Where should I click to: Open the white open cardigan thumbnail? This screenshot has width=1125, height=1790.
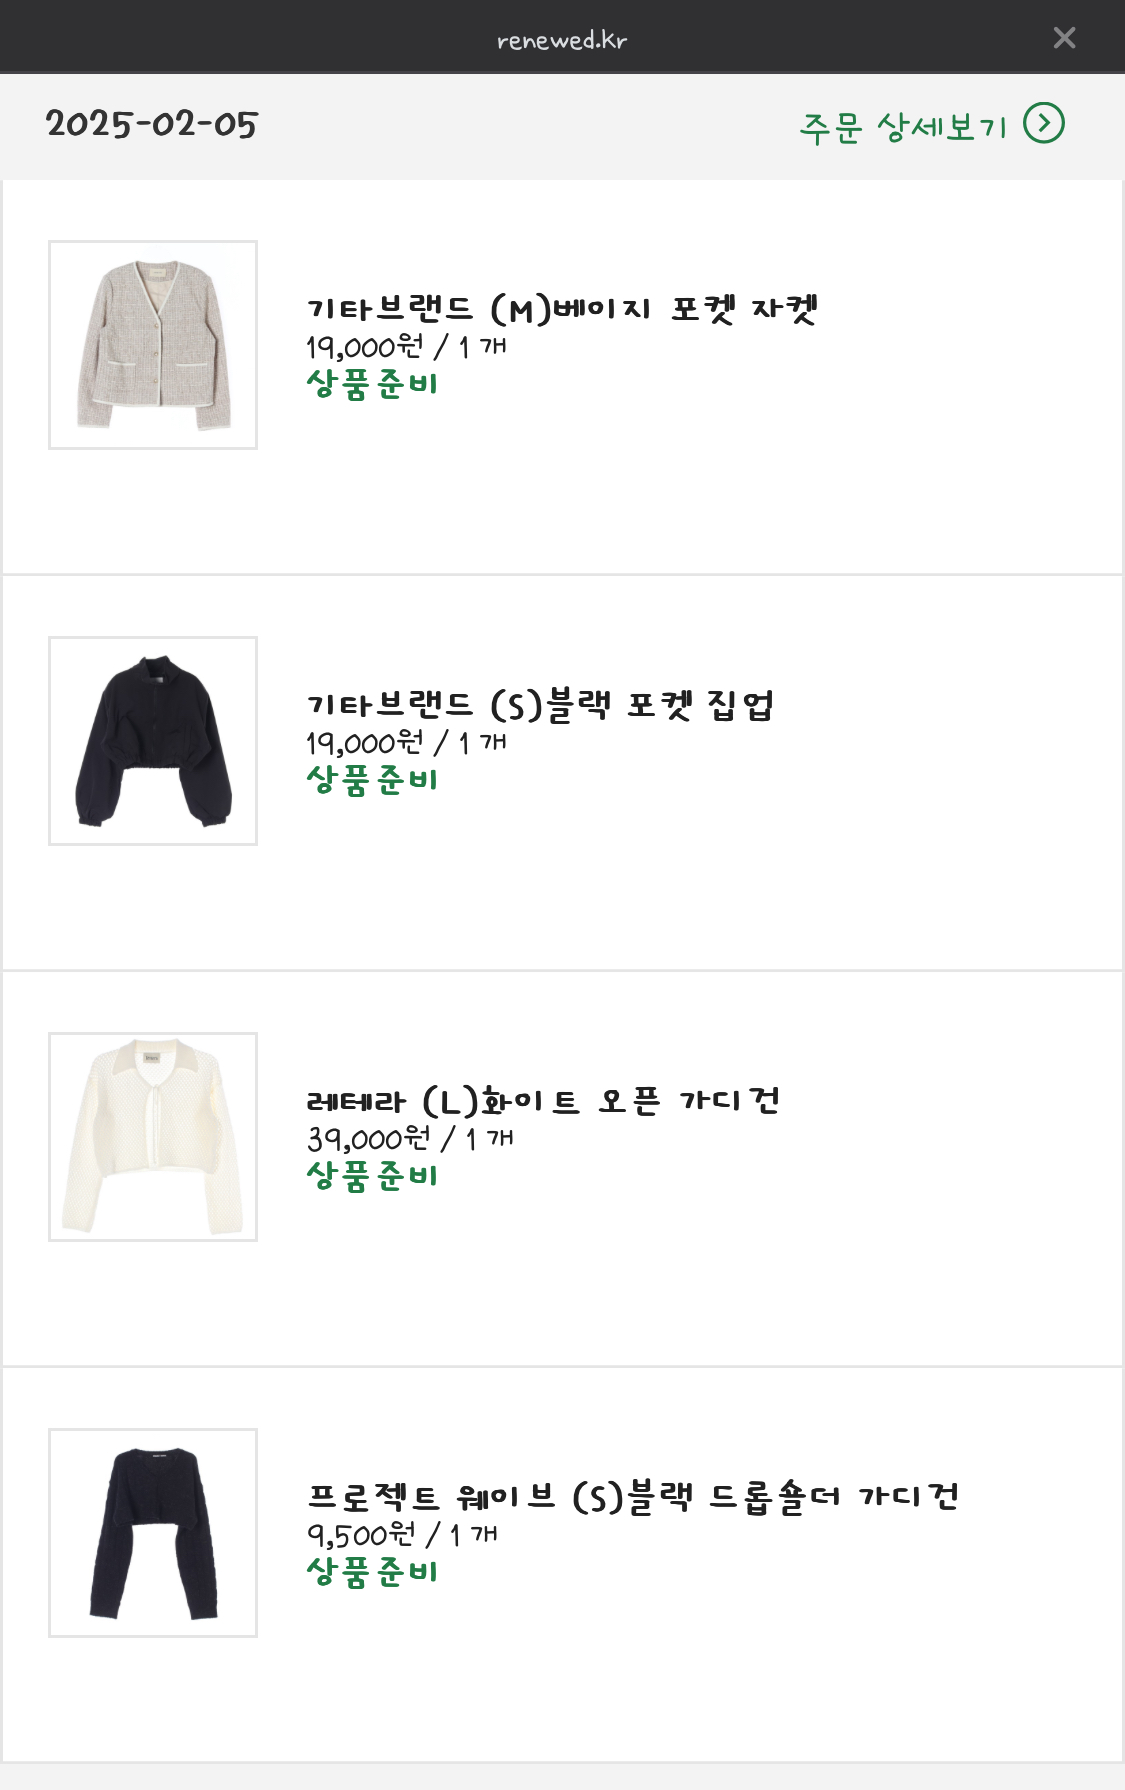tap(153, 1137)
